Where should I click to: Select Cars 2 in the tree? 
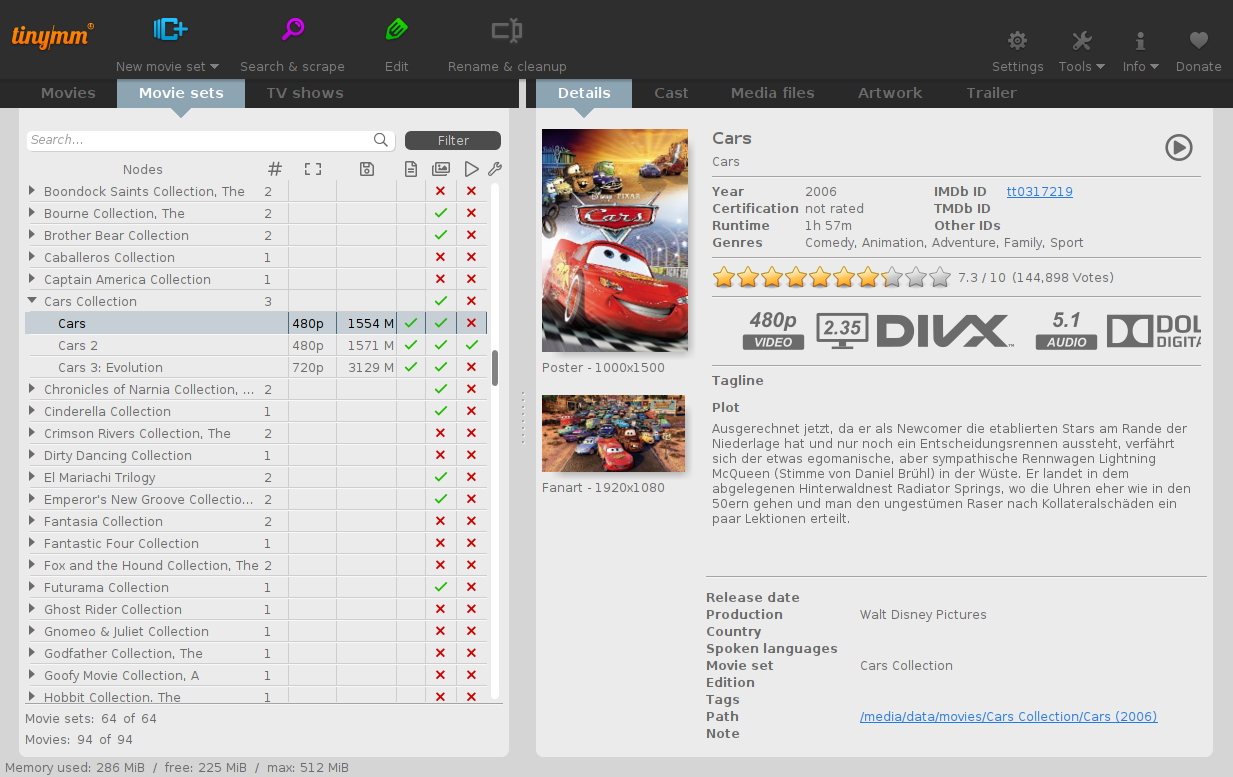tap(256, 345)
